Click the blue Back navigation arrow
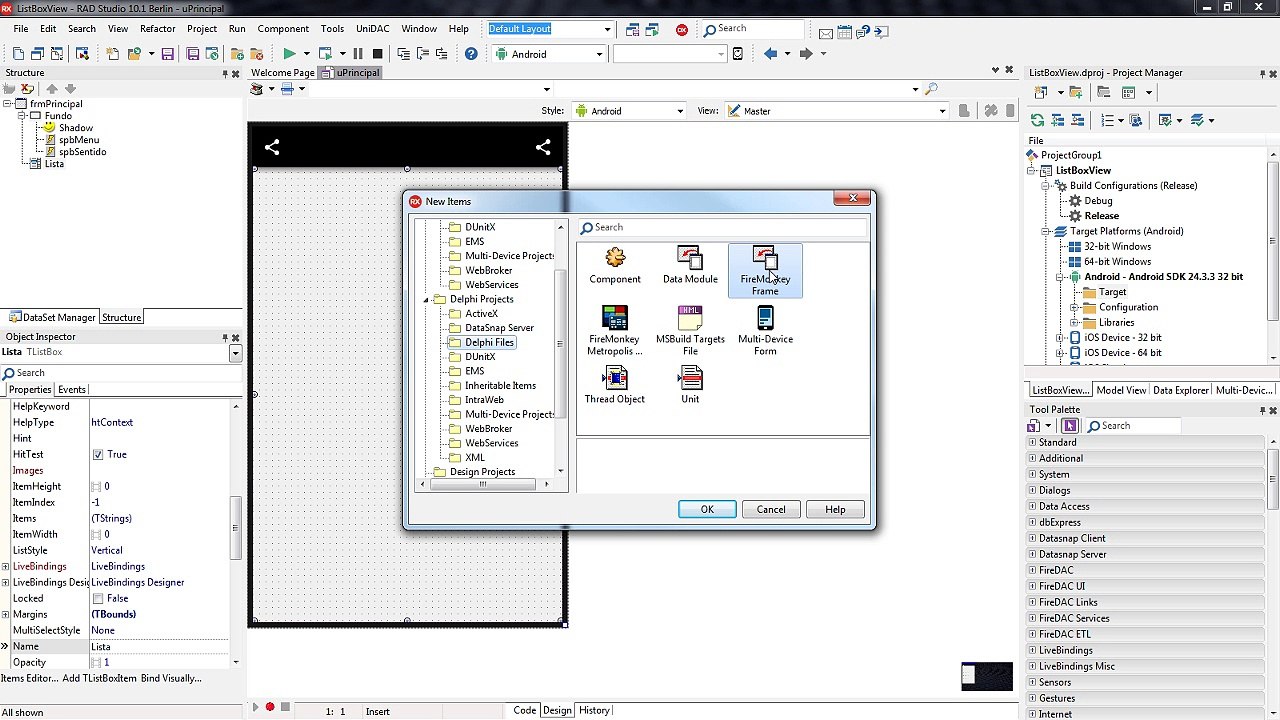Image resolution: width=1280 pixels, height=720 pixels. (x=770, y=54)
